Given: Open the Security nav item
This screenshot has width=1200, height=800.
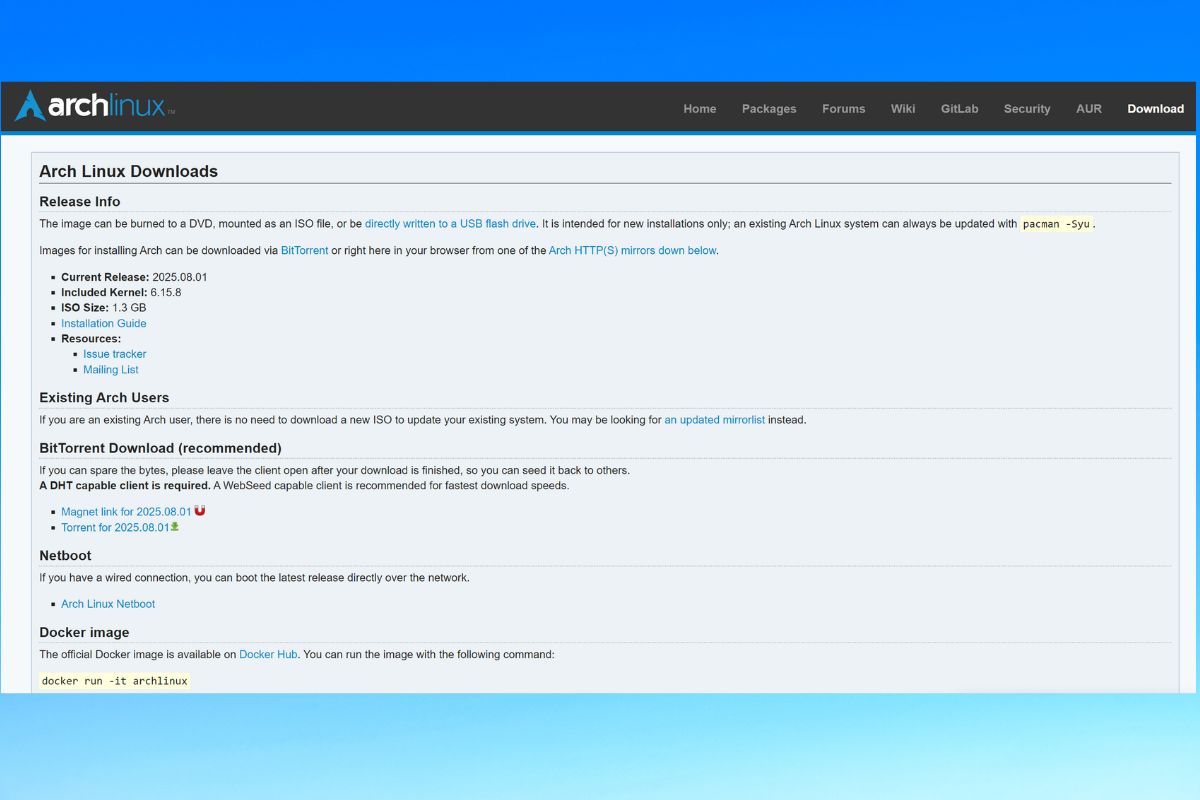Looking at the screenshot, I should click(x=1027, y=109).
